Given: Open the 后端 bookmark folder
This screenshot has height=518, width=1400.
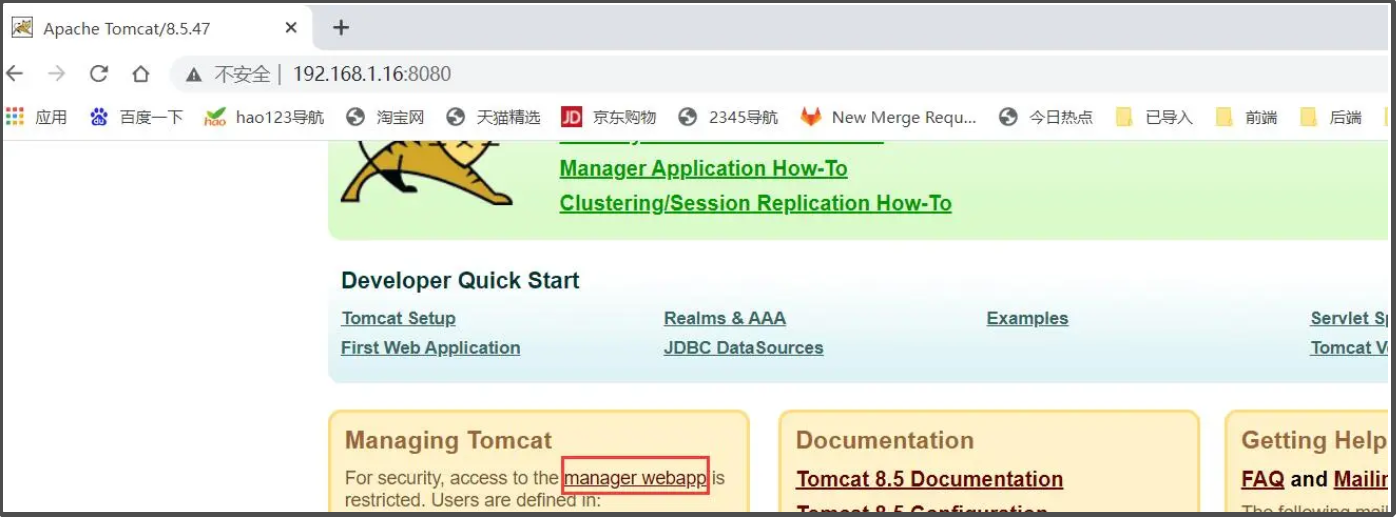Looking at the screenshot, I should (x=1331, y=117).
